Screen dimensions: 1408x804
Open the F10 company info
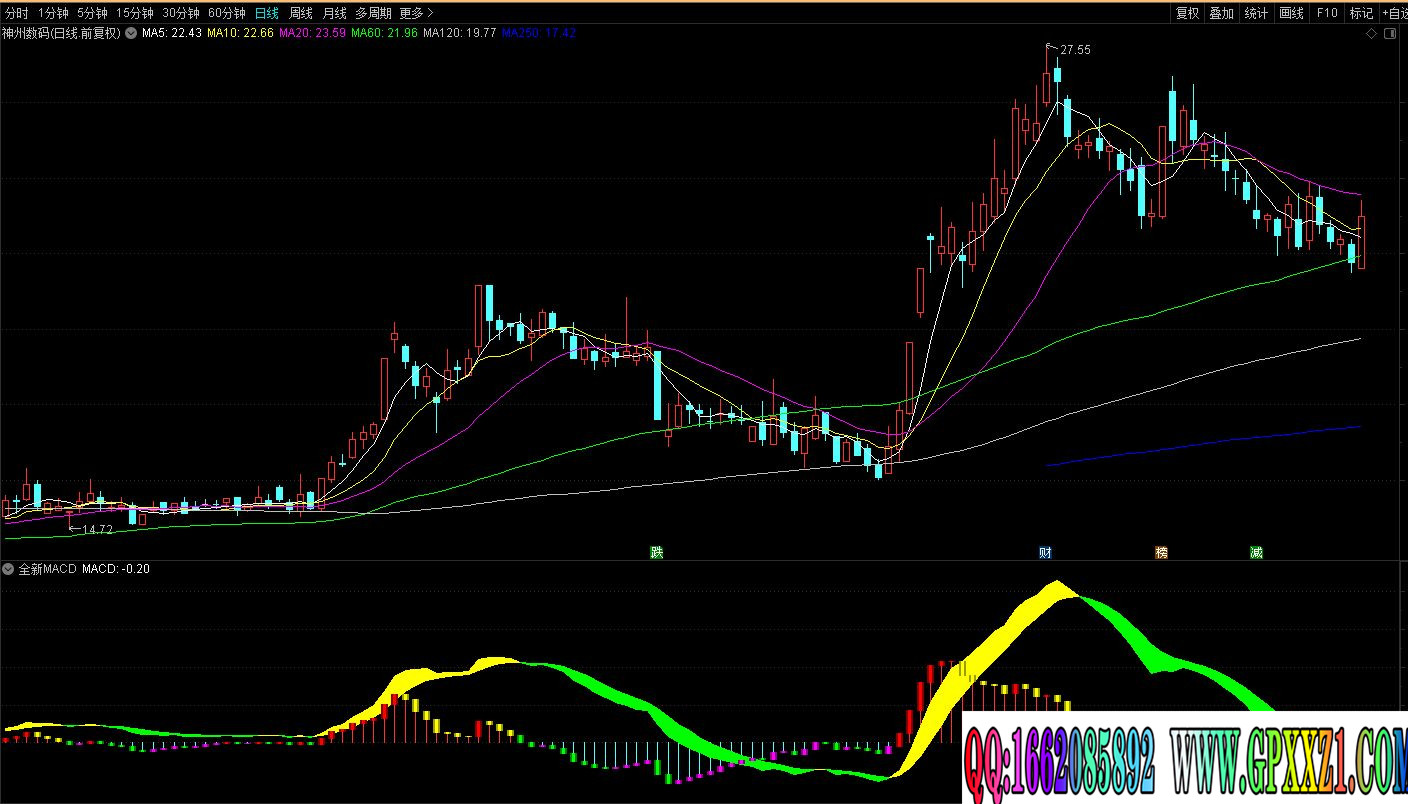(x=1327, y=13)
